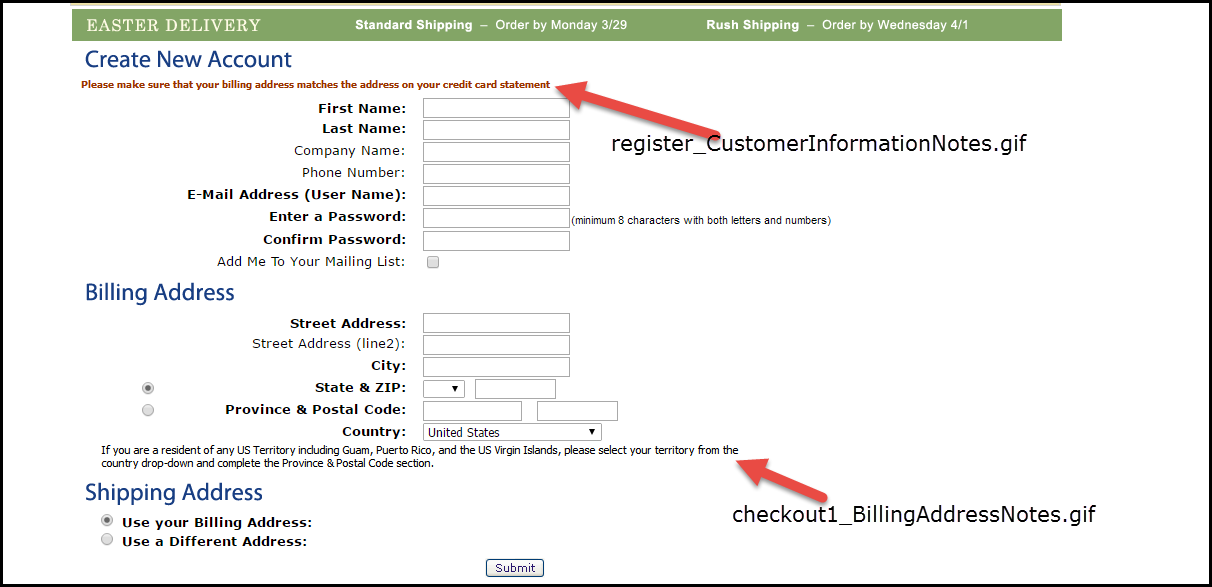Click the City label
The height and width of the screenshot is (587, 1212).
[389, 366]
